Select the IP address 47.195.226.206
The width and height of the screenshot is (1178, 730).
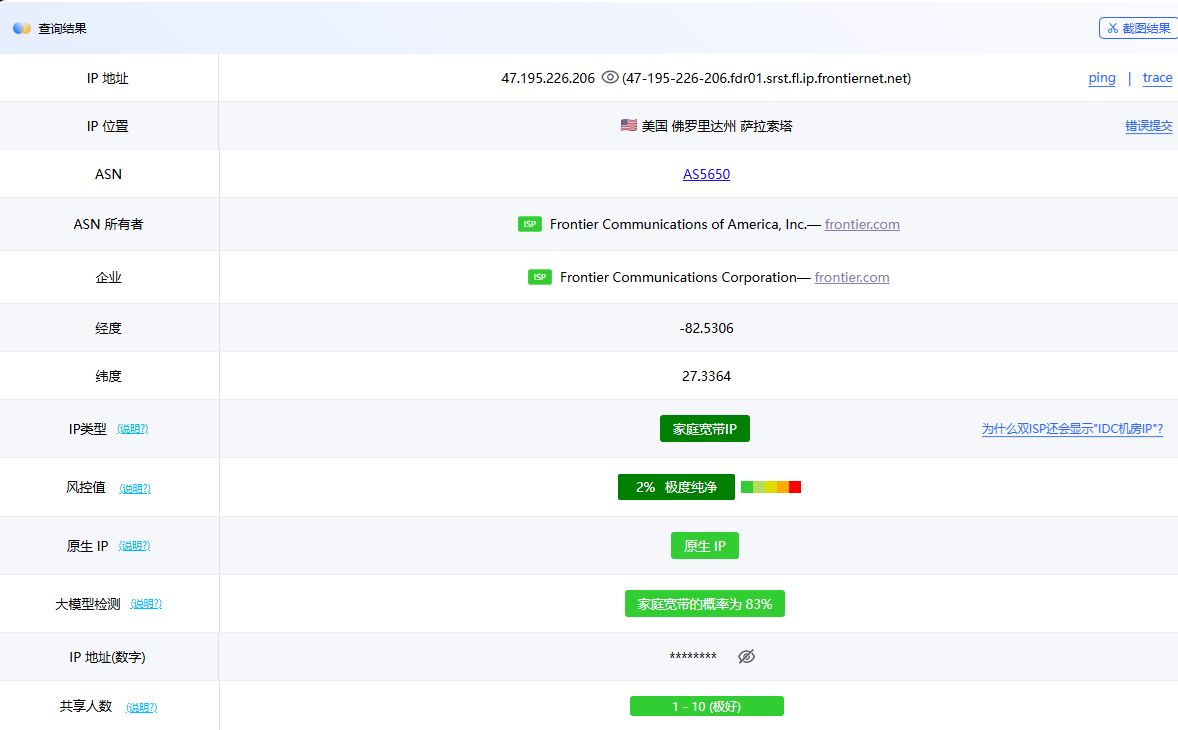[x=548, y=78]
